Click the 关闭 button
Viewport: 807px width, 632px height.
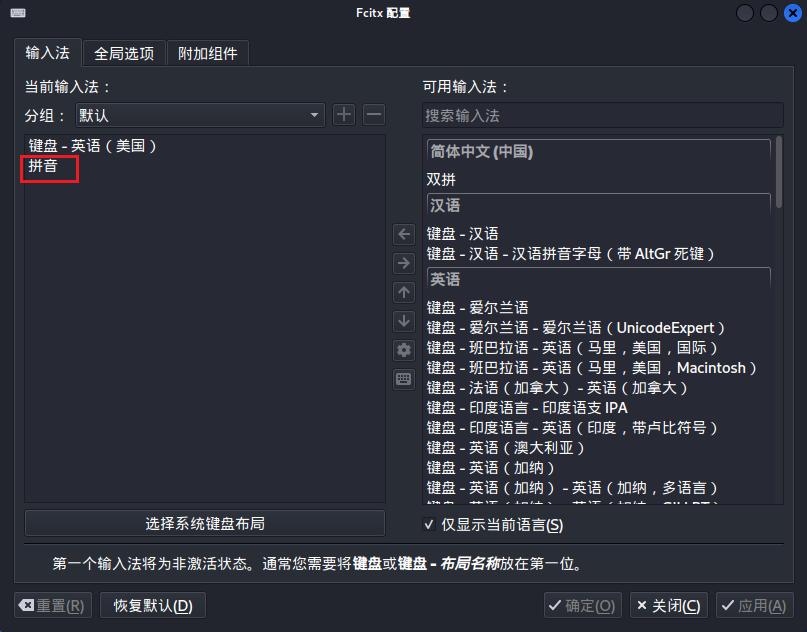(669, 605)
